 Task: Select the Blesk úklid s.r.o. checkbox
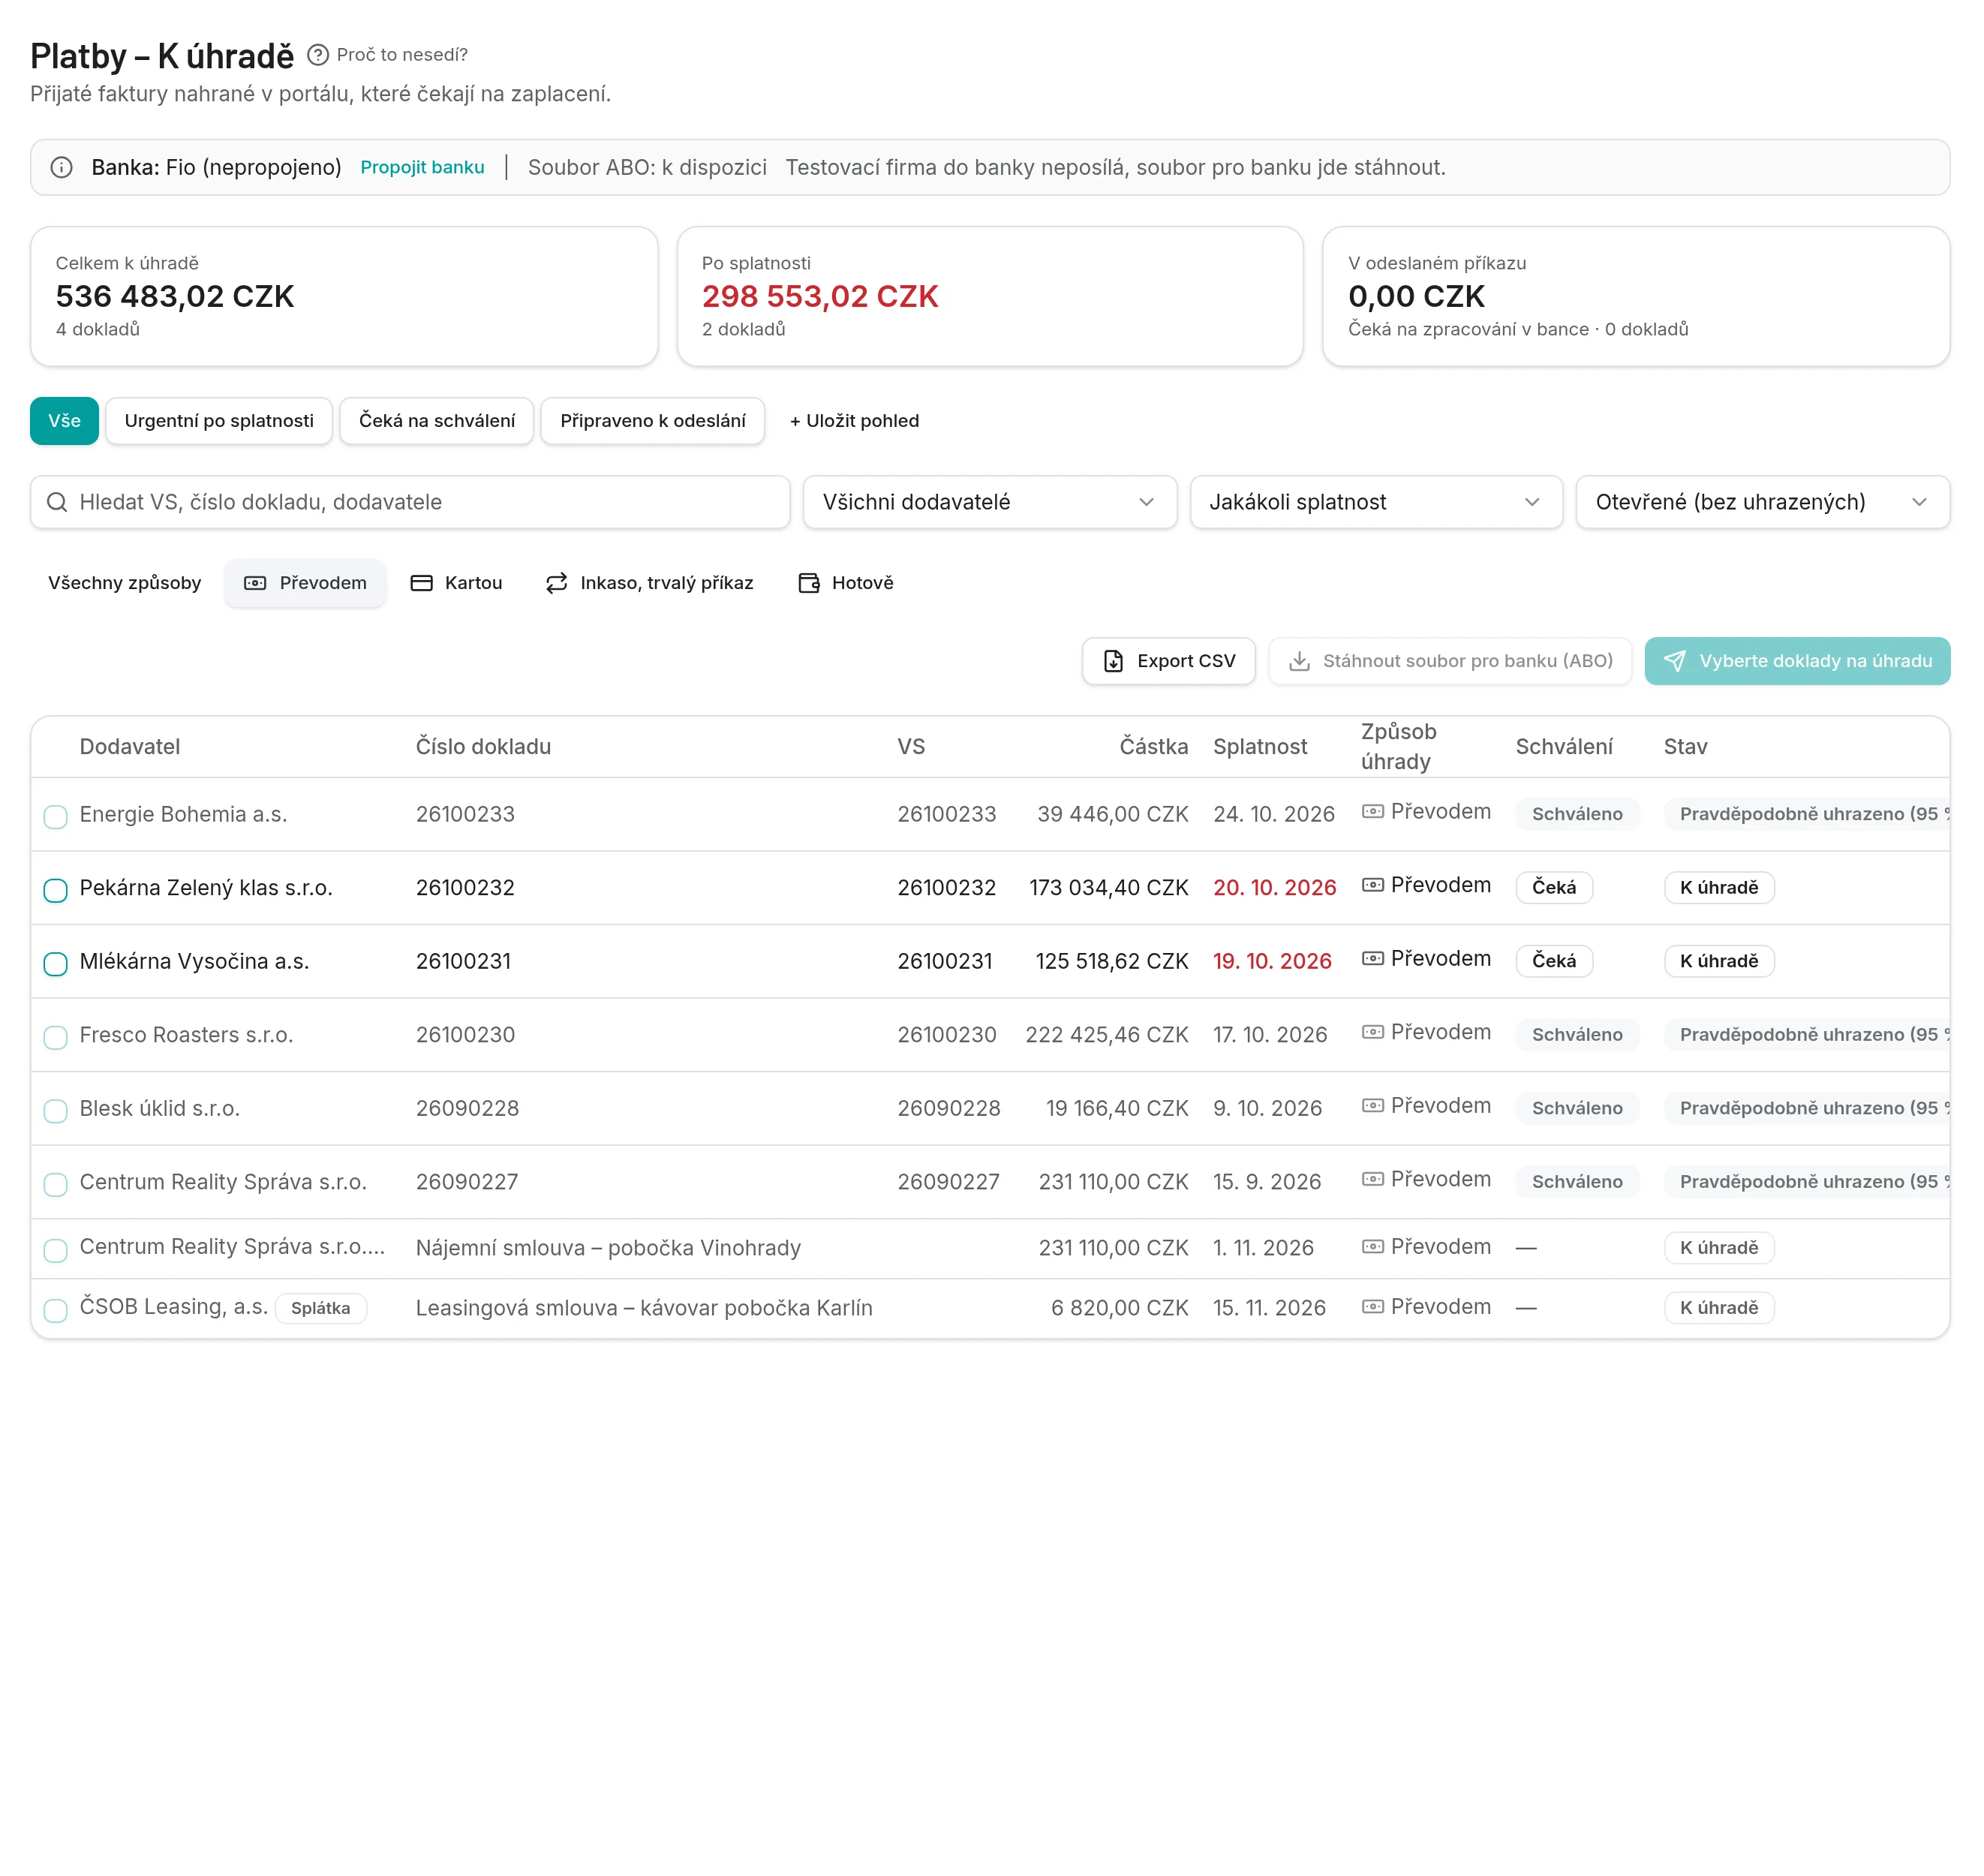pos(56,1111)
